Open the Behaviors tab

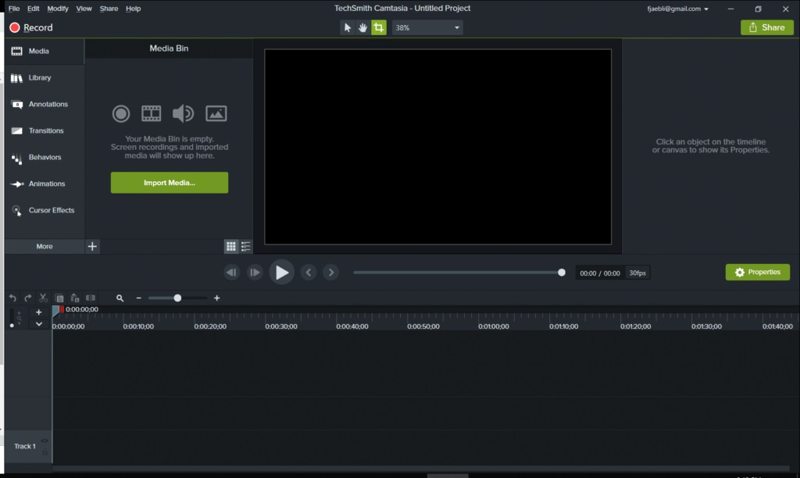44,157
